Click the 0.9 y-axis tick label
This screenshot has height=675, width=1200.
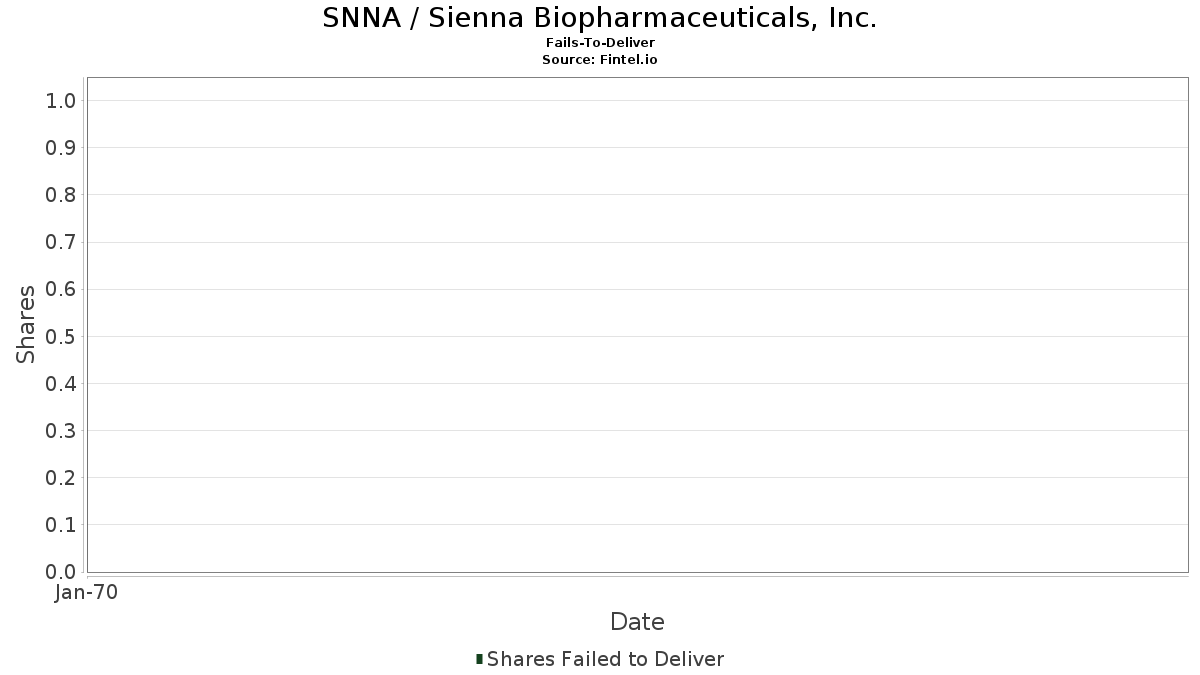(61, 148)
